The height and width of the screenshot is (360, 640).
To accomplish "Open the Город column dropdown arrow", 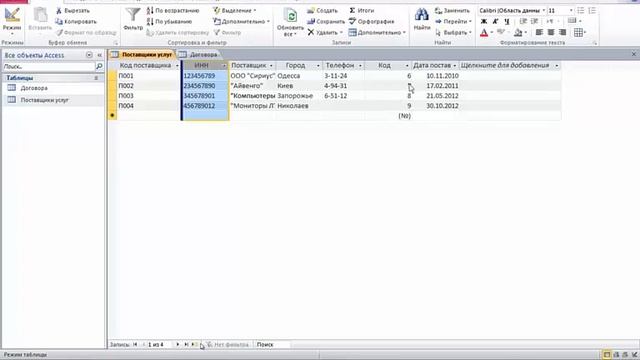I will point(318,66).
